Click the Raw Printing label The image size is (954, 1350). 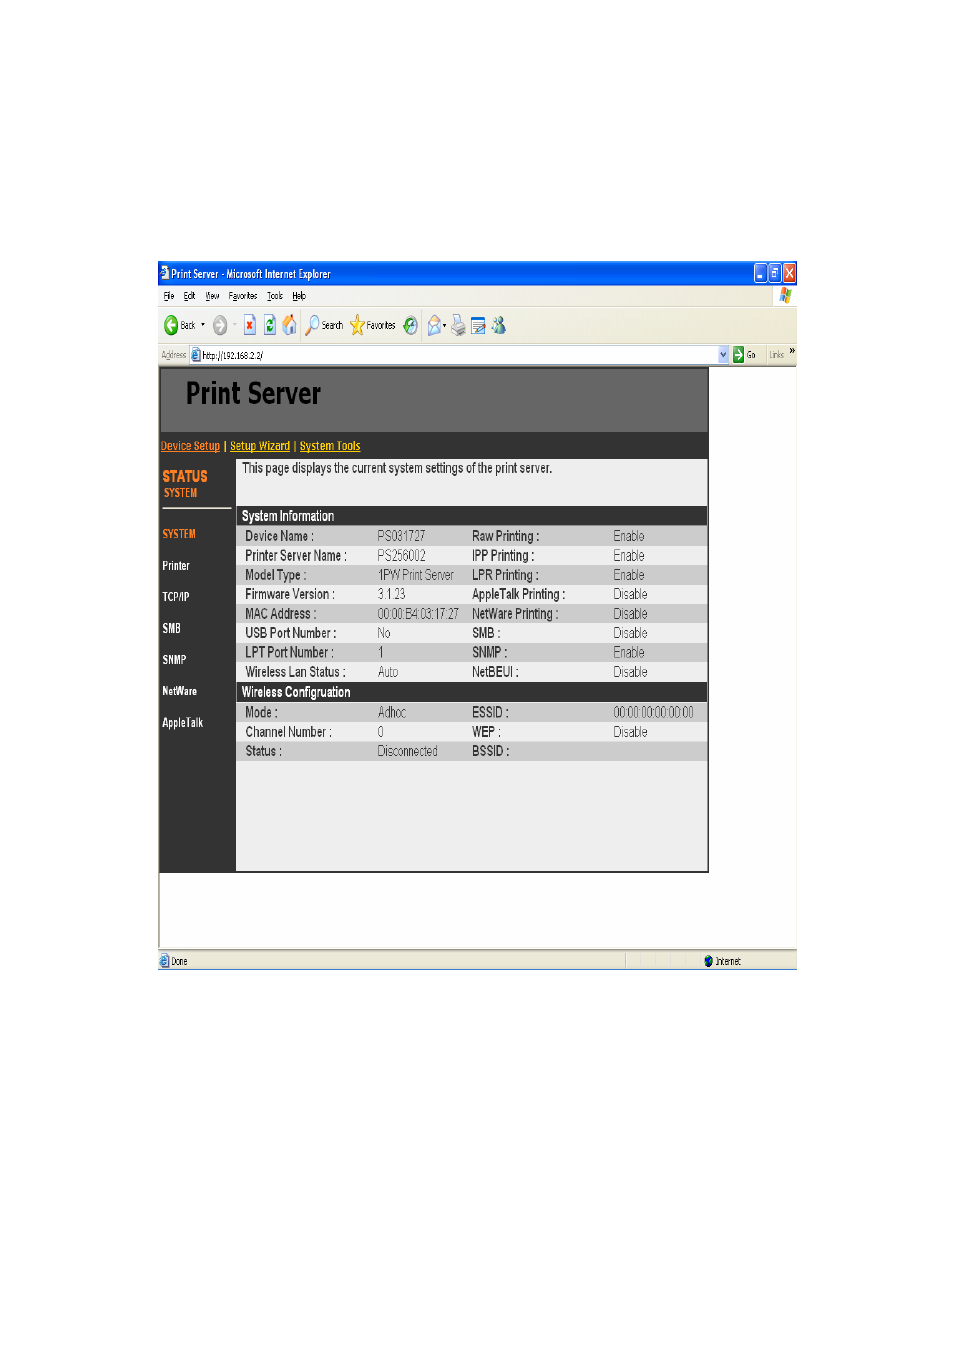click(x=505, y=536)
